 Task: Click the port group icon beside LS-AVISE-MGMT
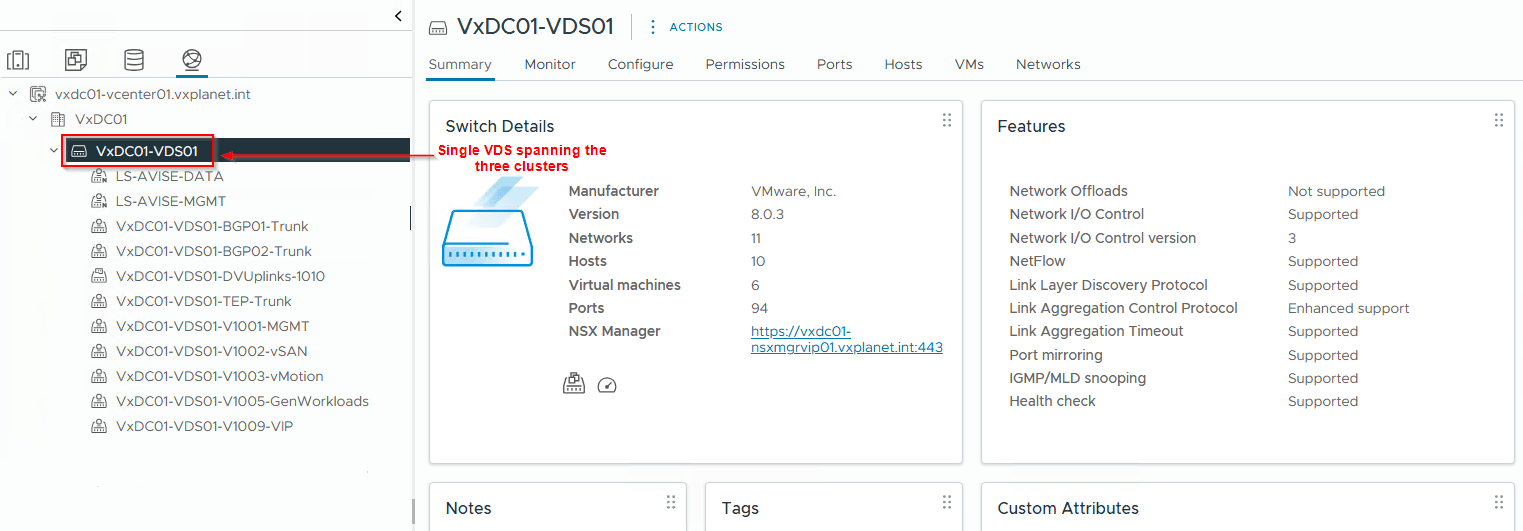click(x=99, y=201)
